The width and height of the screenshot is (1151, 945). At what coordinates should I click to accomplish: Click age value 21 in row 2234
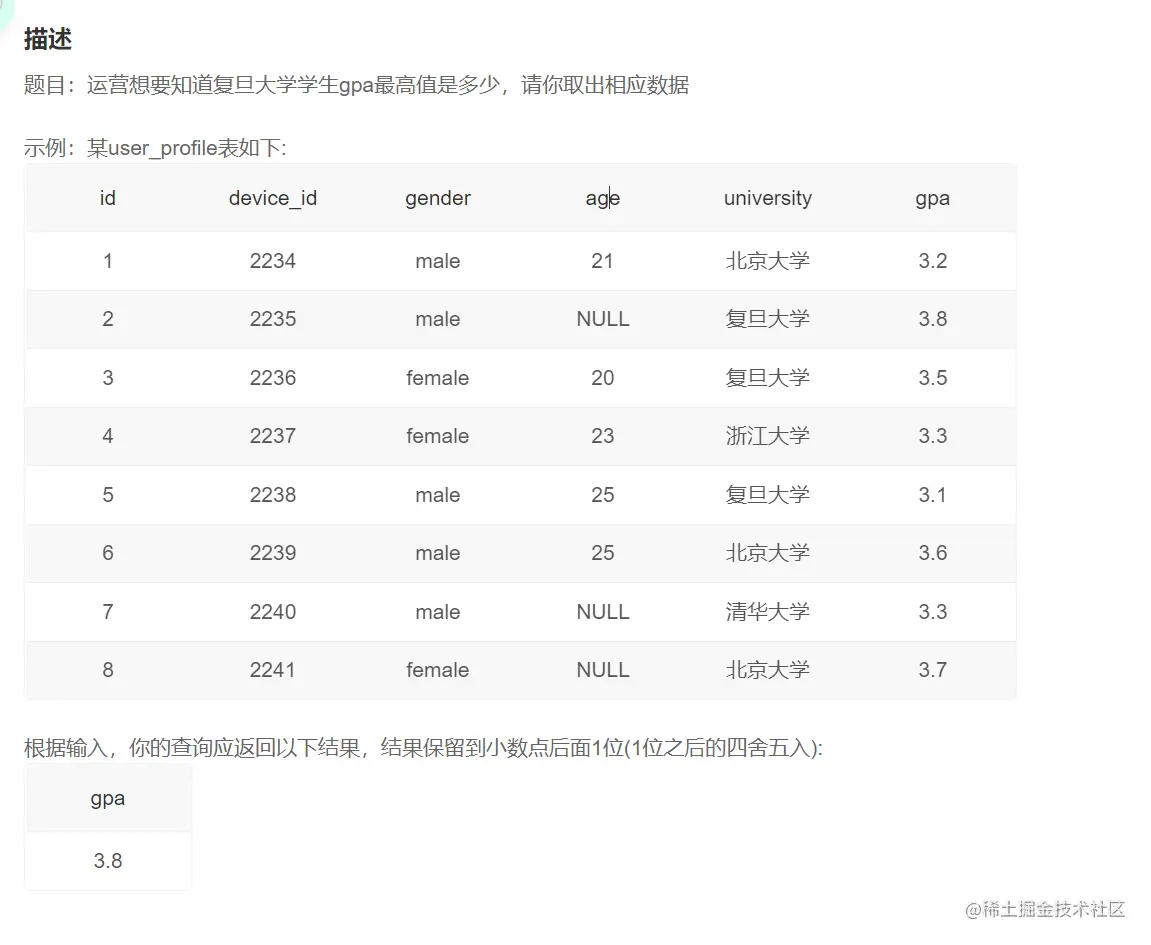pyautogui.click(x=603, y=261)
